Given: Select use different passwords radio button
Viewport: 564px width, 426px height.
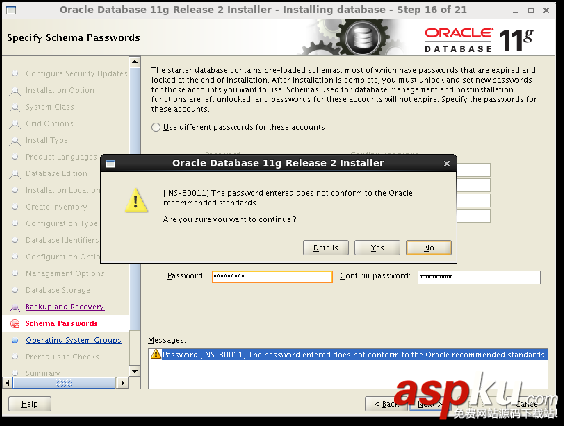Looking at the screenshot, I should click(x=155, y=127).
